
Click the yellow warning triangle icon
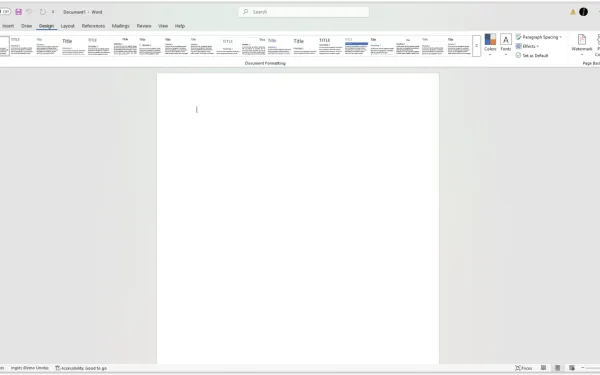pyautogui.click(x=572, y=12)
